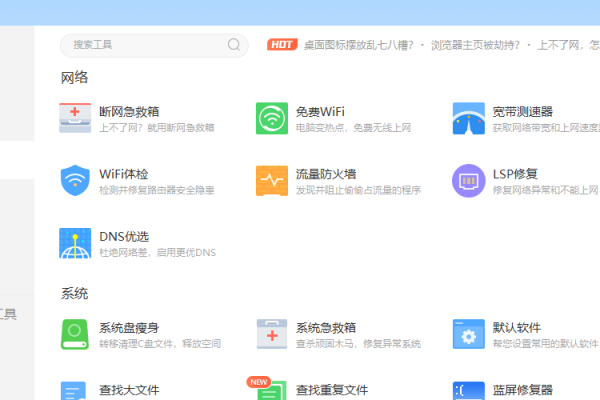Open the 系统急救箱 medical kit icon
Screen dimensions: 600x400
(272, 334)
